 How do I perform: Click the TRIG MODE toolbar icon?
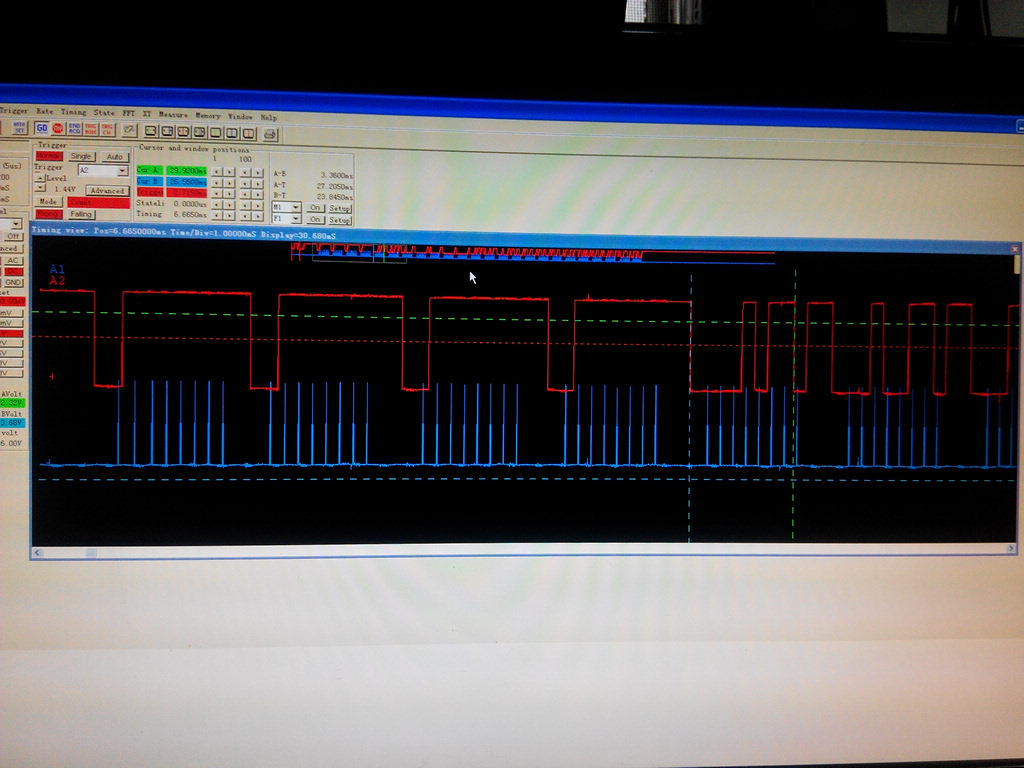(91, 129)
